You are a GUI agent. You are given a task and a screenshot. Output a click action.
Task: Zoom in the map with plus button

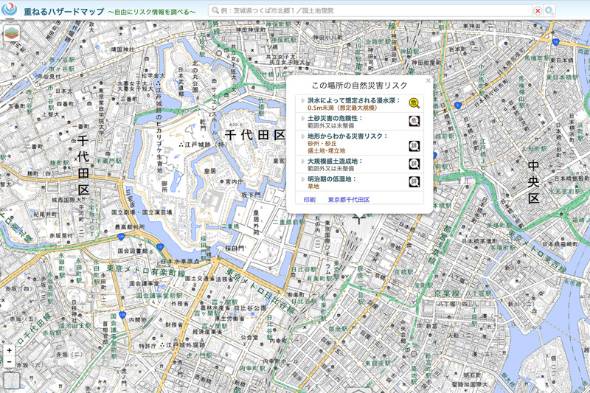[x=9, y=350]
